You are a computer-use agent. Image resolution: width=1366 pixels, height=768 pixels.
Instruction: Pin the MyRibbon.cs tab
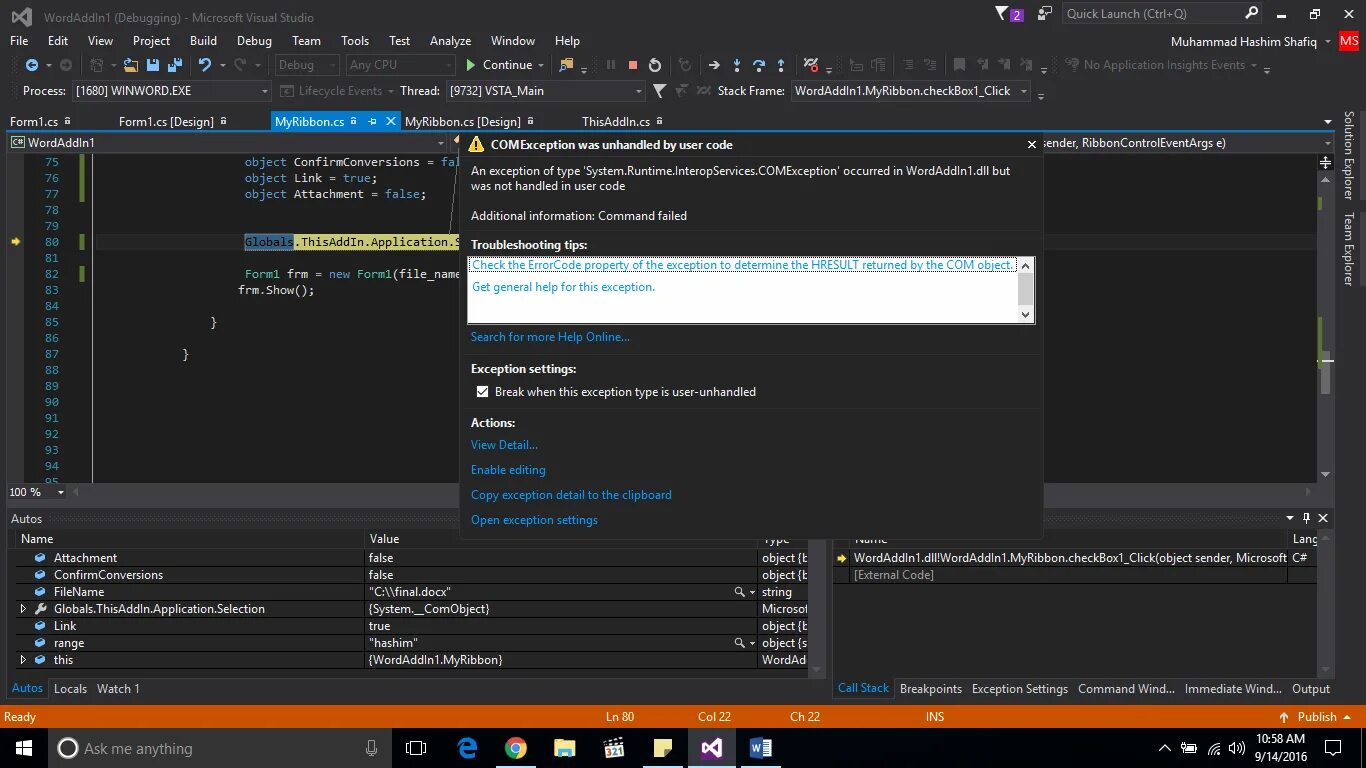tap(372, 121)
